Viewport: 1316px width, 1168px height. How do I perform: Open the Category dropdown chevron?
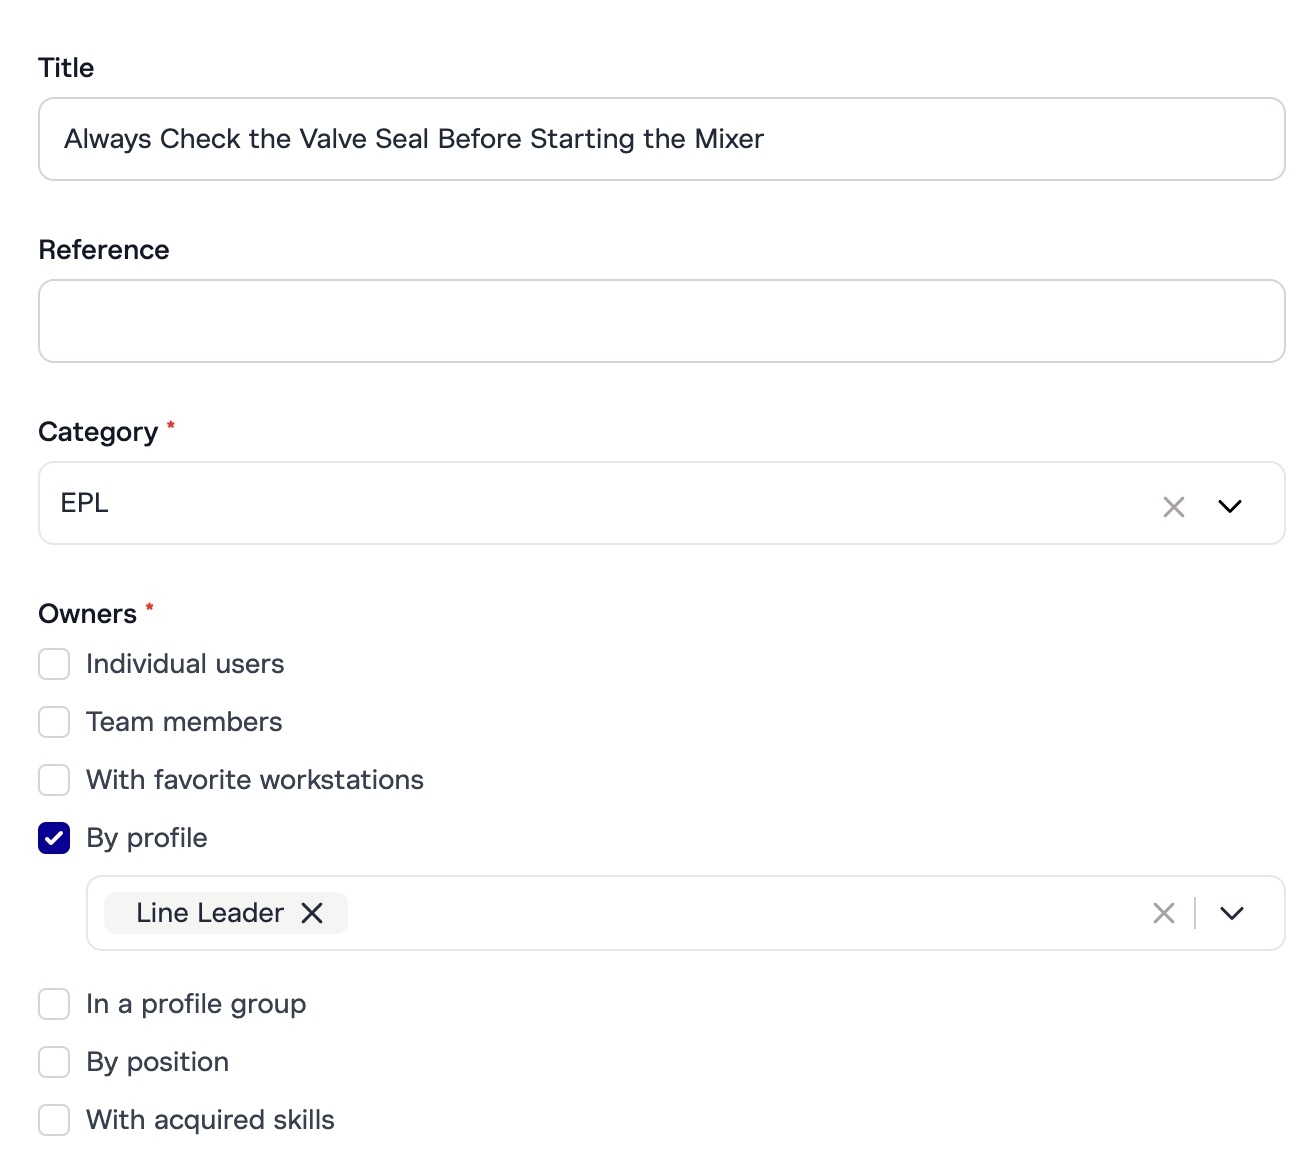(x=1230, y=507)
